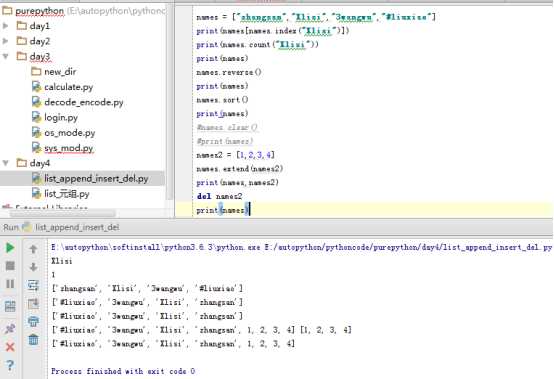Open sys_mod.py in project tree
The image size is (554, 379).
(69, 148)
